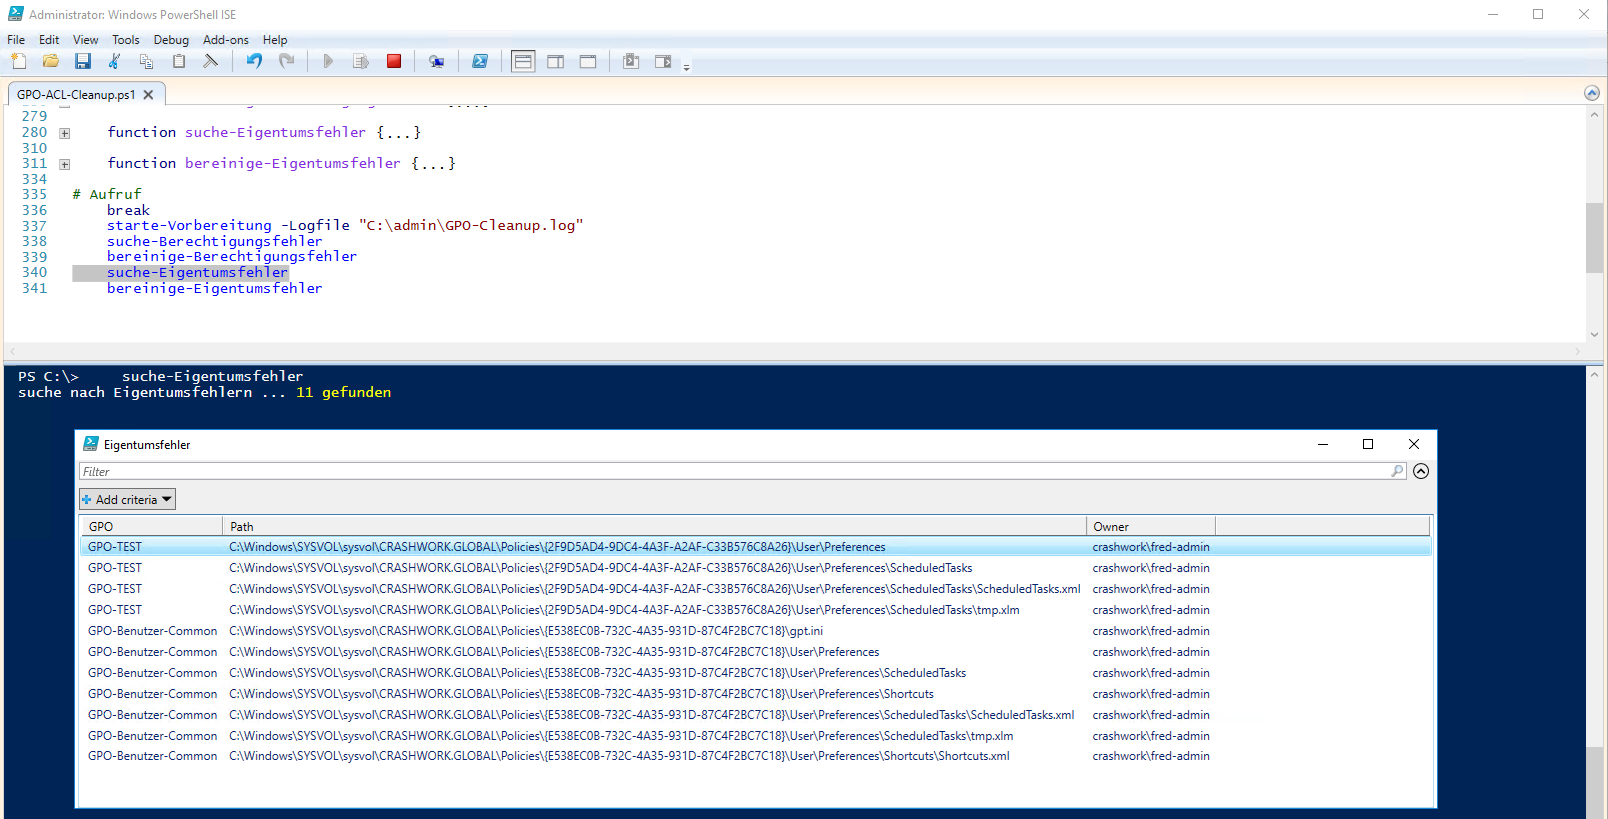Run selection with toolbar icon
Image resolution: width=1608 pixels, height=819 pixels.
(x=361, y=61)
